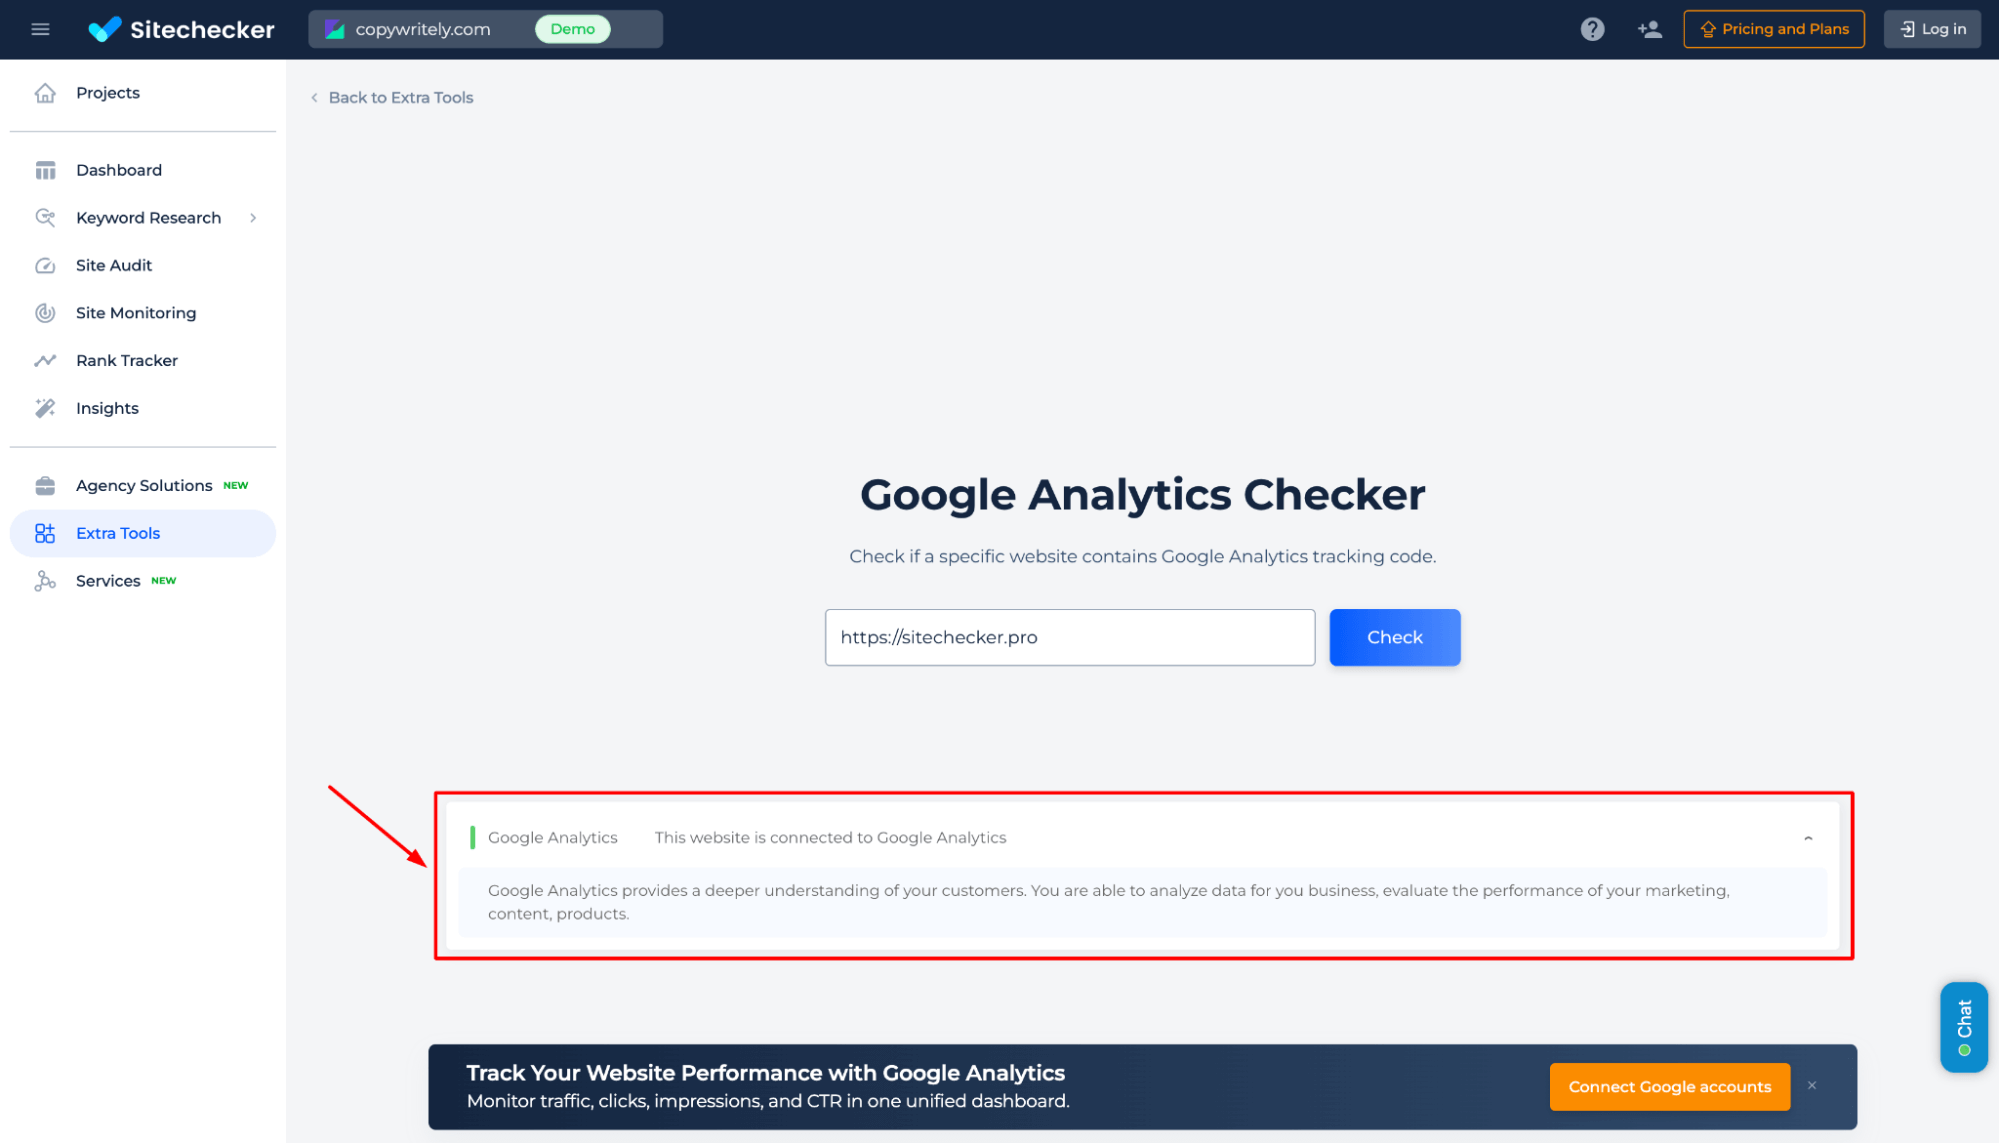Click the Check button for URL

coord(1395,637)
